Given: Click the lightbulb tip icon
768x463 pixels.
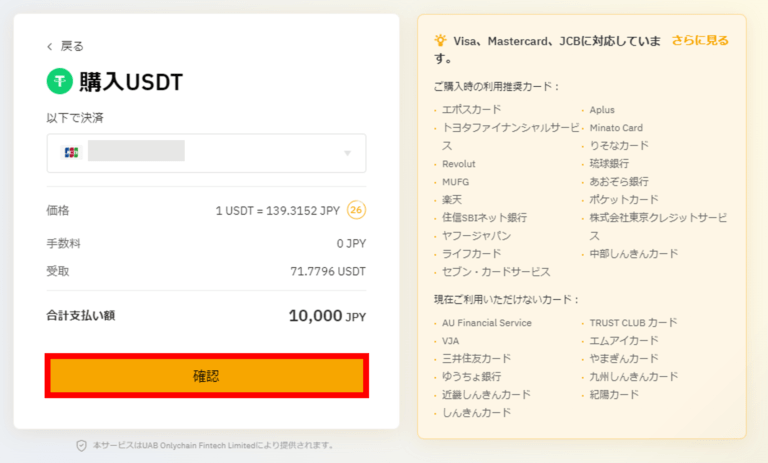Looking at the screenshot, I should point(440,40).
